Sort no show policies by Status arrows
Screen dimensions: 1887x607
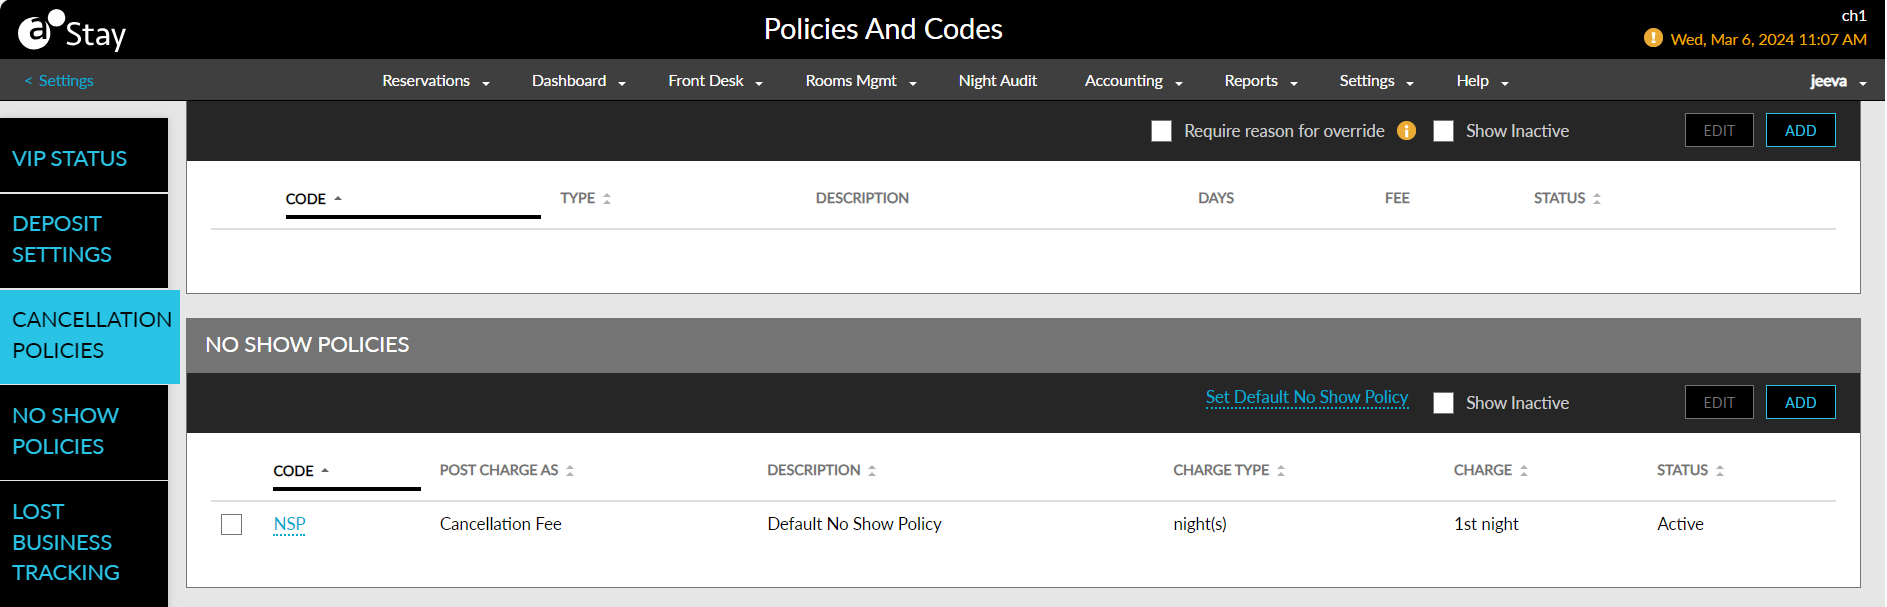click(1720, 470)
